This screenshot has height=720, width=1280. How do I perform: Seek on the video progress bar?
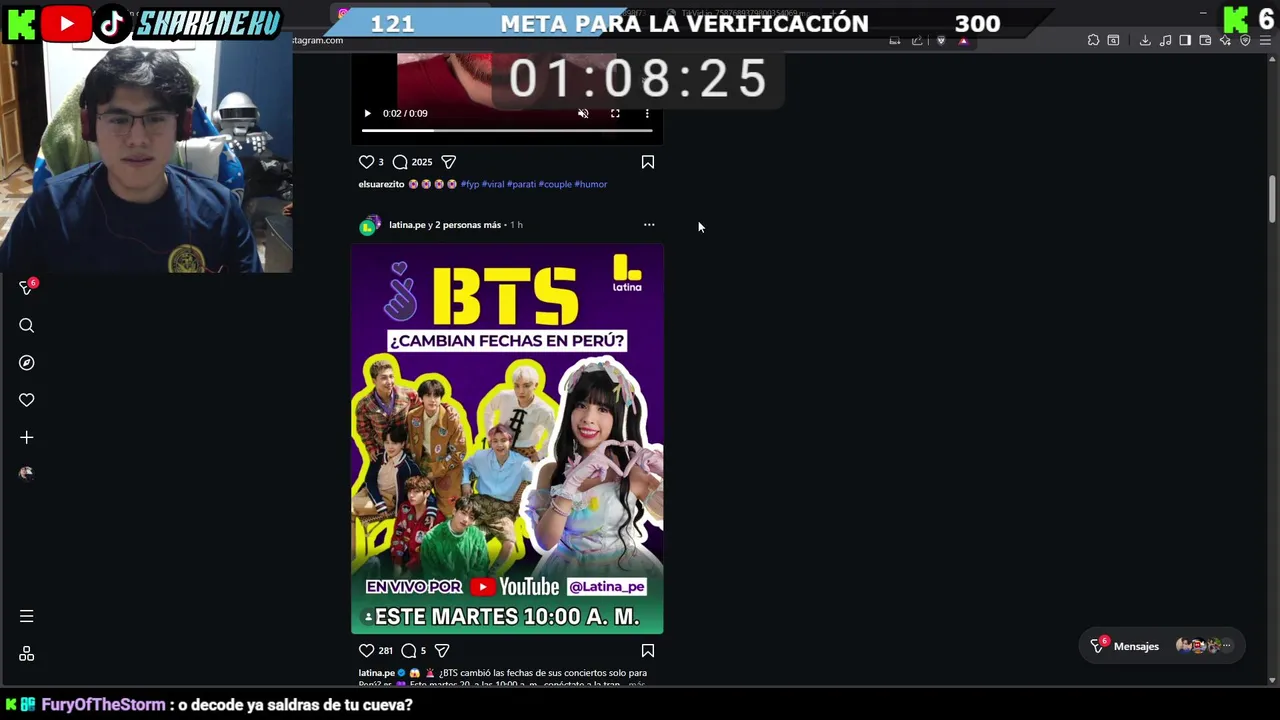click(x=507, y=130)
